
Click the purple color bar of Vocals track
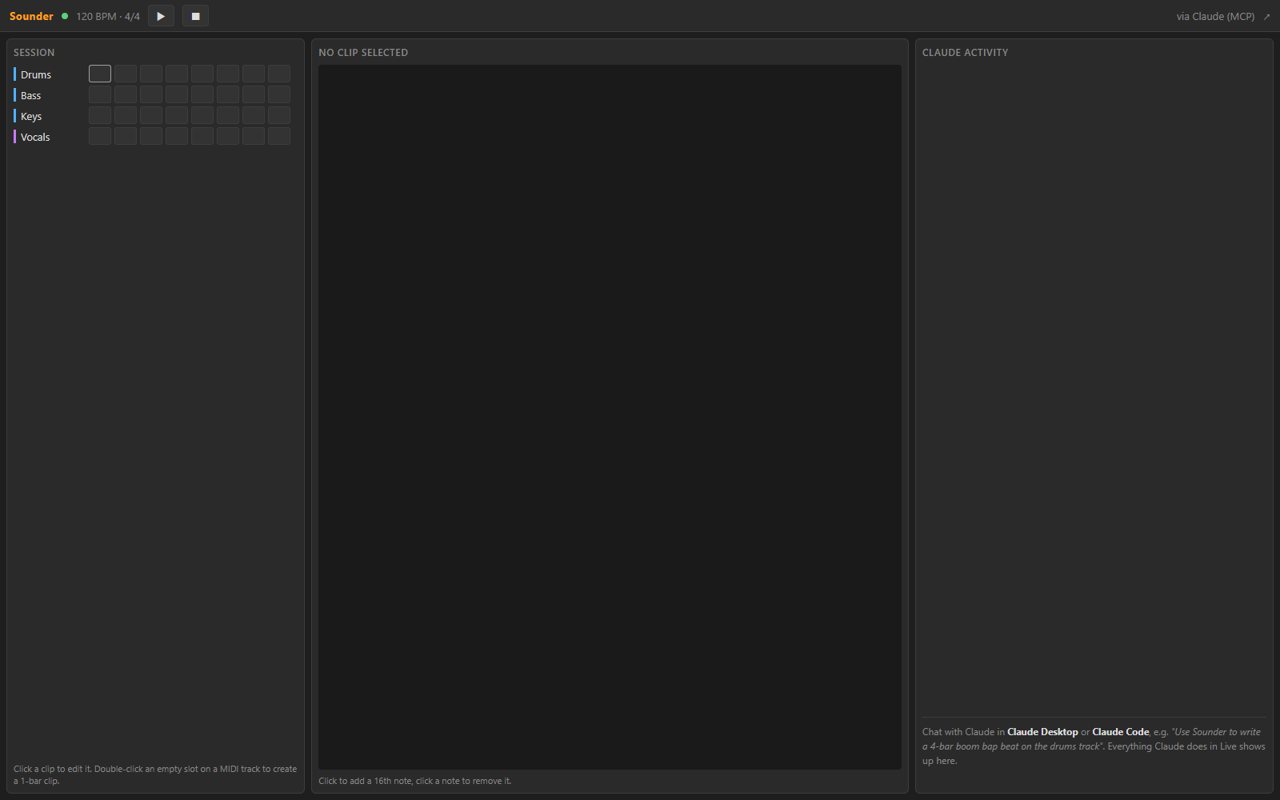tap(15, 137)
